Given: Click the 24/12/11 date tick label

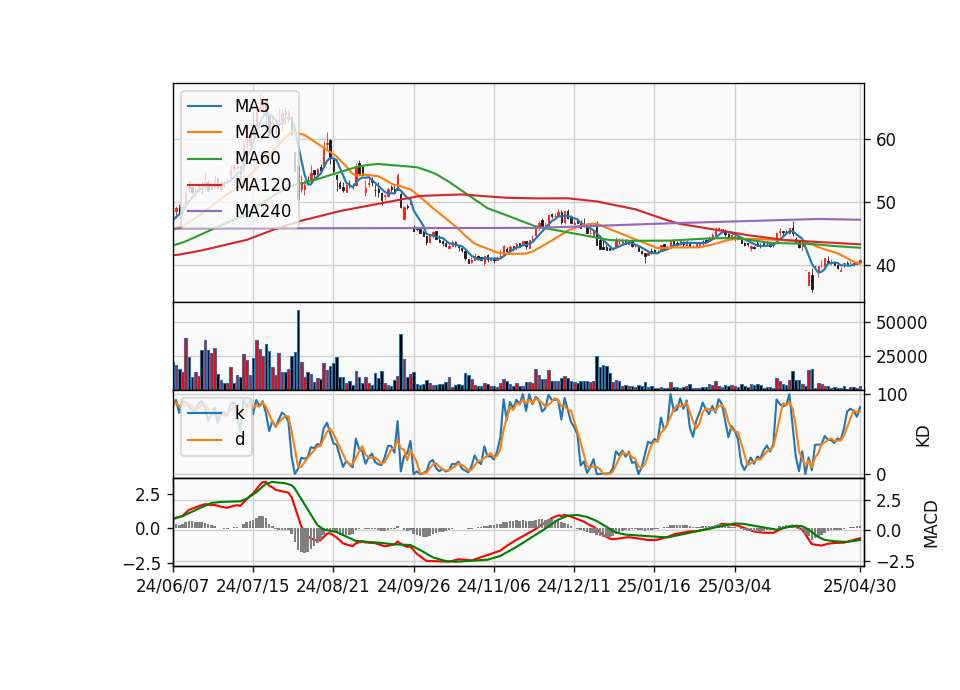Looking at the screenshot, I should [574, 586].
